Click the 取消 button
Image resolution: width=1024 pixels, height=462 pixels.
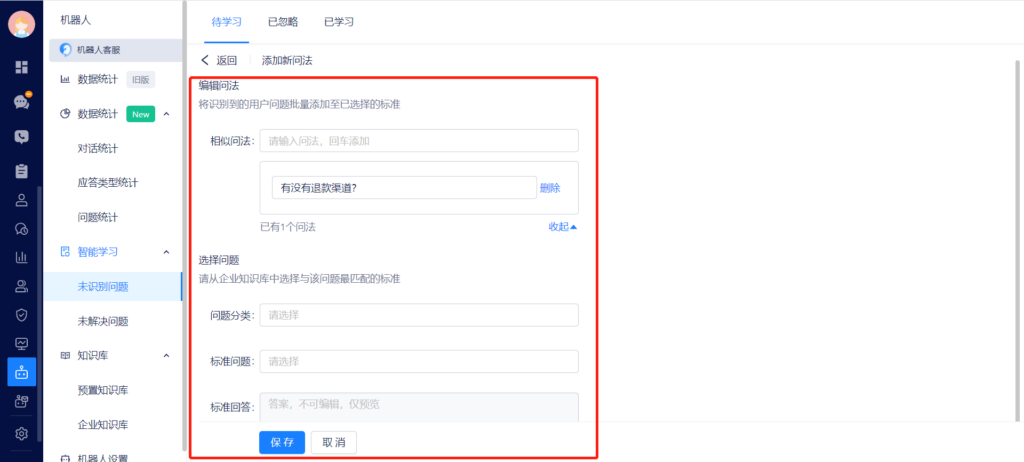coord(334,442)
